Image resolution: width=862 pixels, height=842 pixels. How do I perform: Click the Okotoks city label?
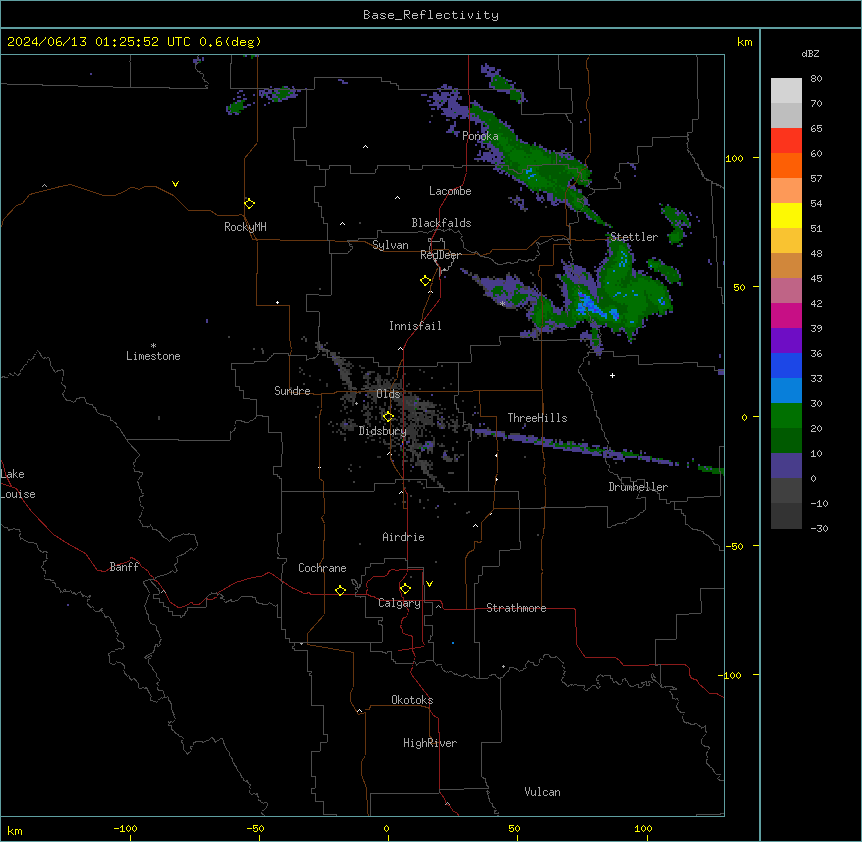click(x=412, y=700)
